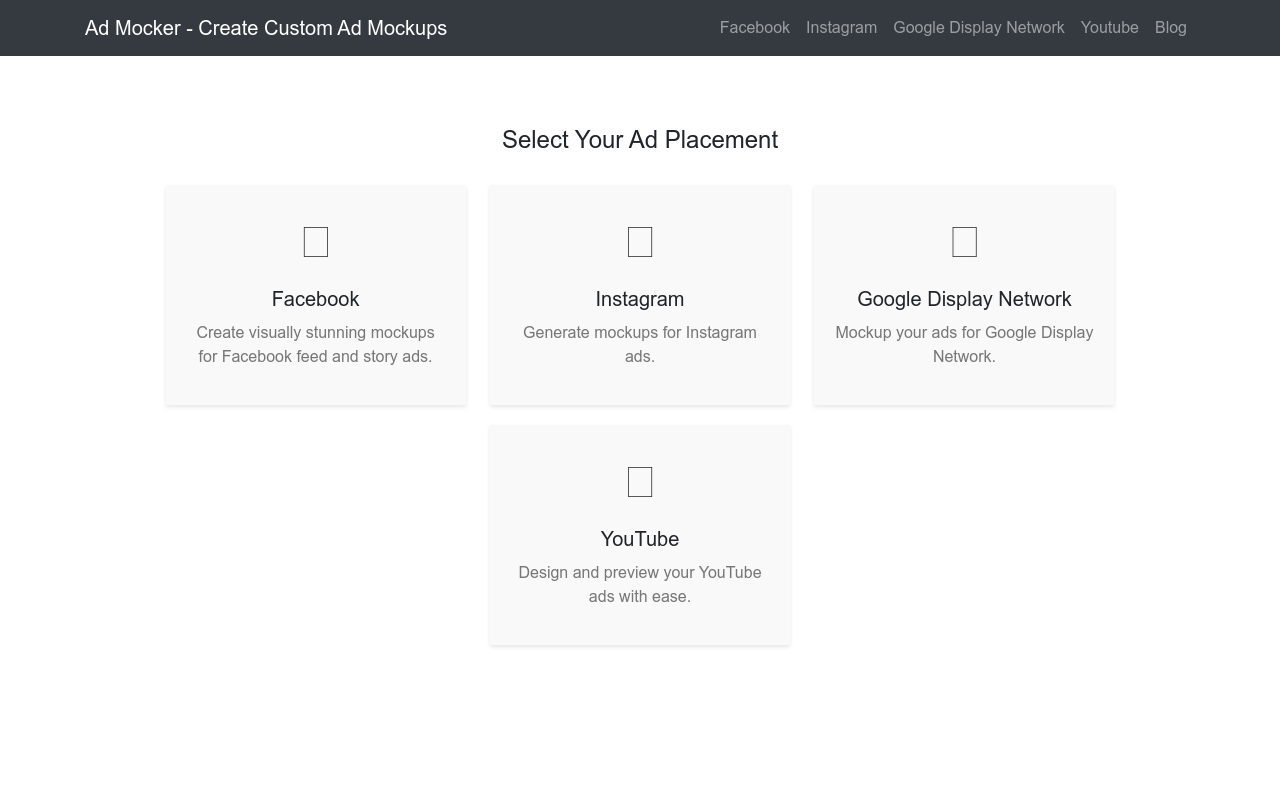
Task: Open Facebook from the top navigation bar
Action: pos(754,28)
